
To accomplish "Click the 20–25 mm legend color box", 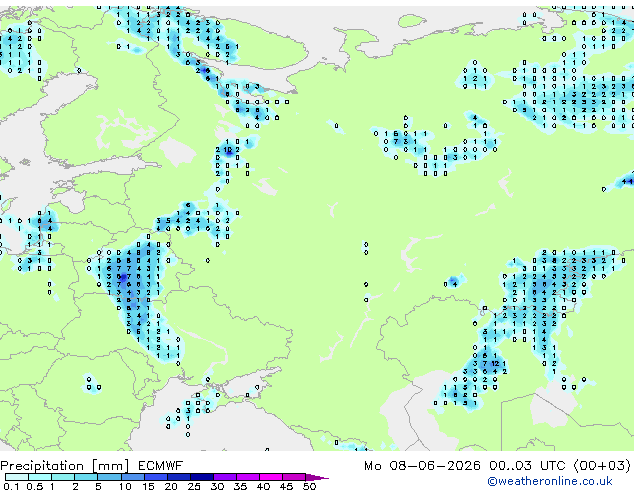I will (x=178, y=477).
